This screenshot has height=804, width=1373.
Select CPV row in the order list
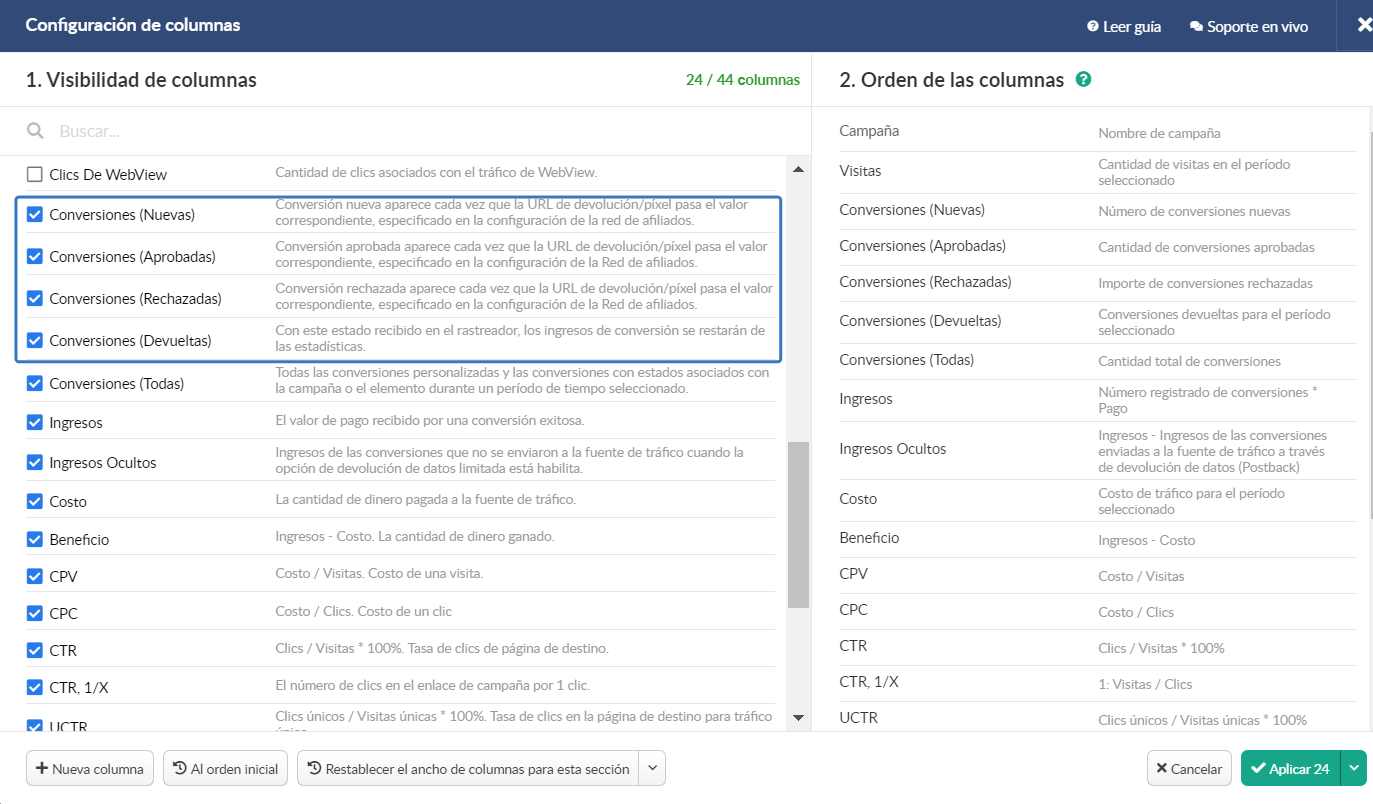(1098, 574)
